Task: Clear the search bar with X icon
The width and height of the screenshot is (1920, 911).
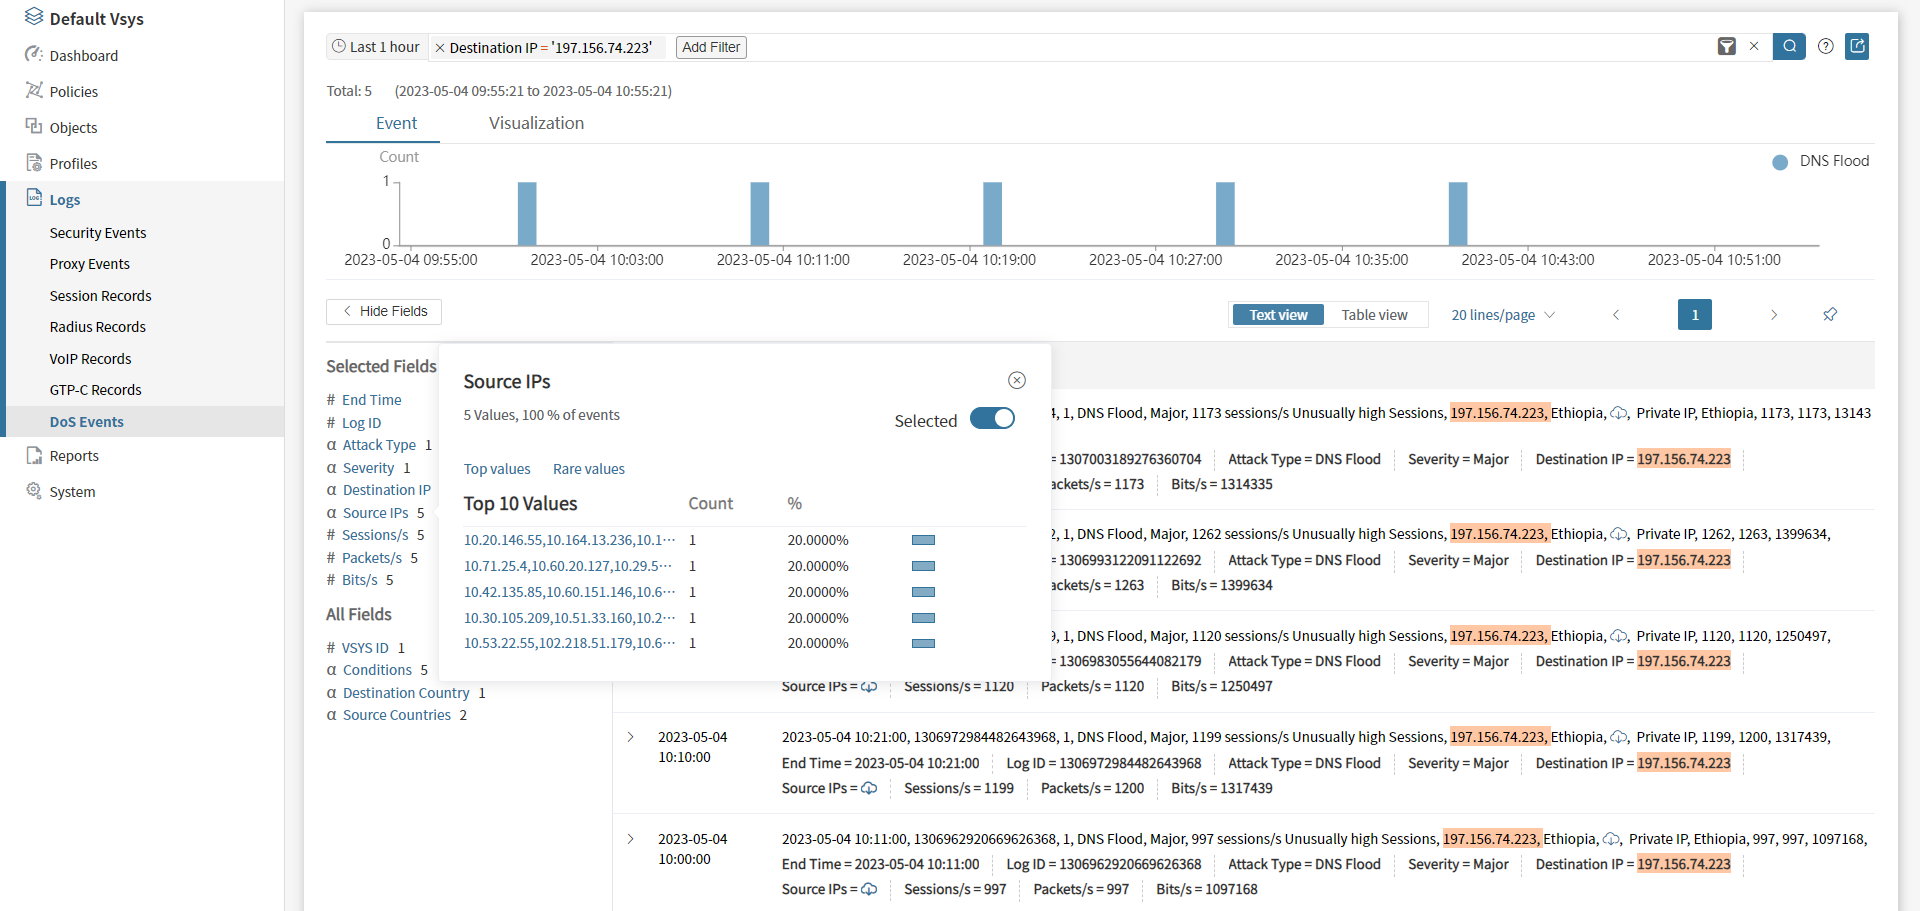Action: tap(1754, 46)
